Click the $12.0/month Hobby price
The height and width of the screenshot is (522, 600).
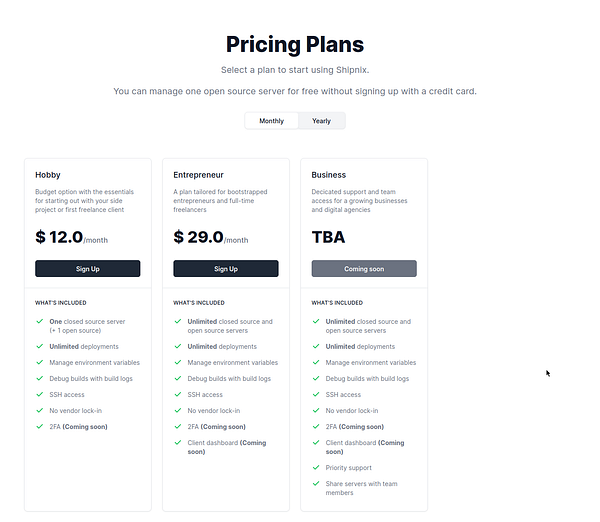click(x=71, y=237)
